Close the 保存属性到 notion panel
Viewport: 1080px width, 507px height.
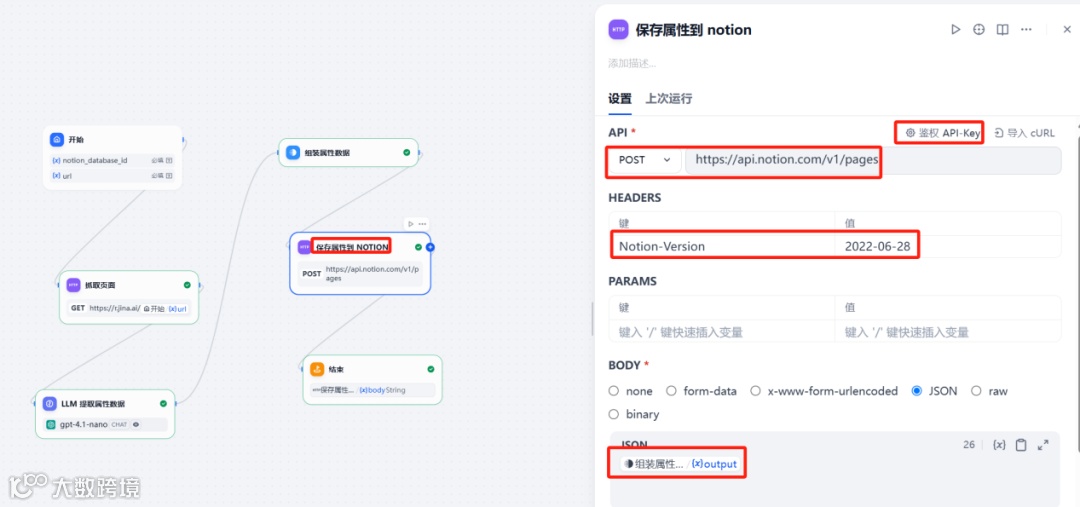click(1067, 30)
